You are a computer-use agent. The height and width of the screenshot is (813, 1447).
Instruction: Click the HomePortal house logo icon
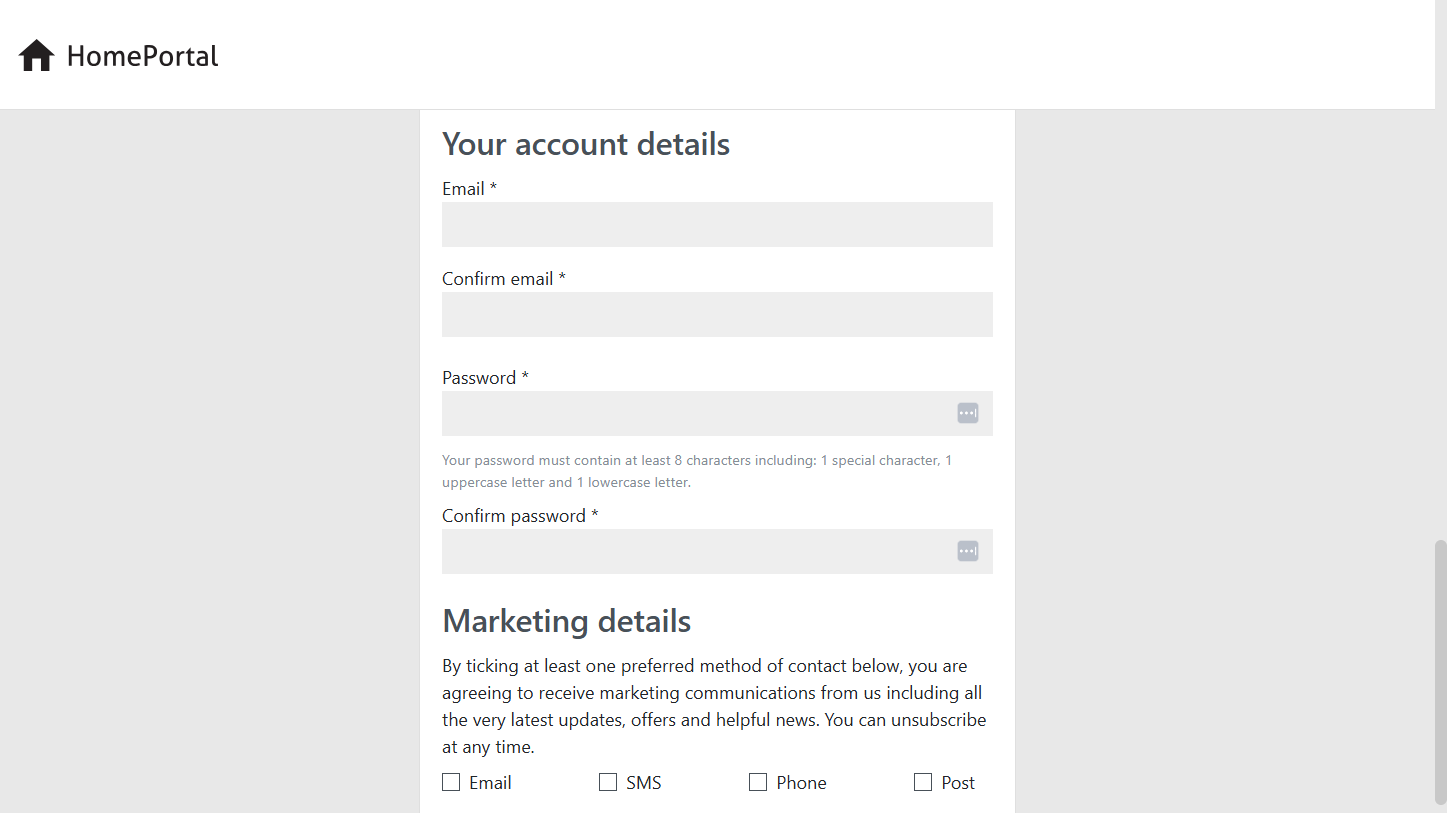tap(36, 56)
